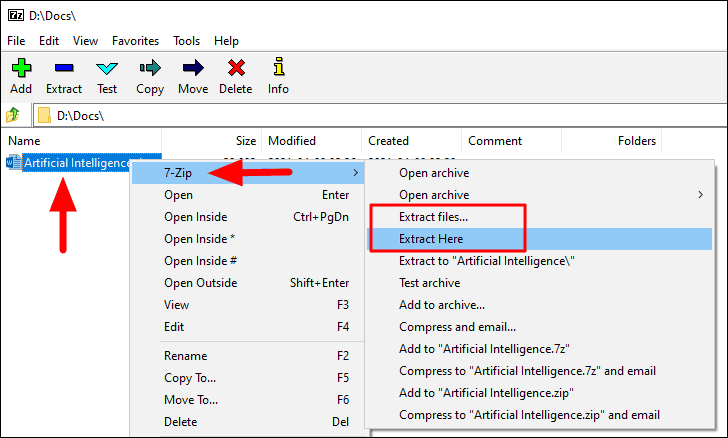The image size is (728, 438).
Task: Select Extract to "Artificial Intelligence\"
Action: point(540,261)
